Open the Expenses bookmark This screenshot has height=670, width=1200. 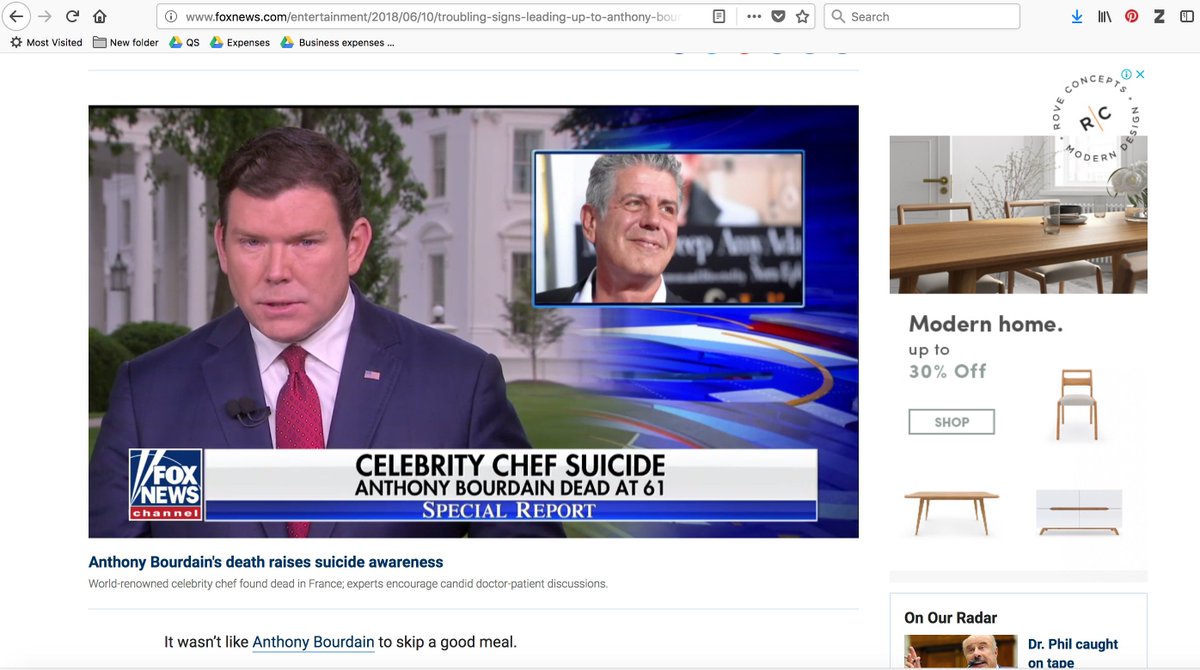[x=240, y=43]
